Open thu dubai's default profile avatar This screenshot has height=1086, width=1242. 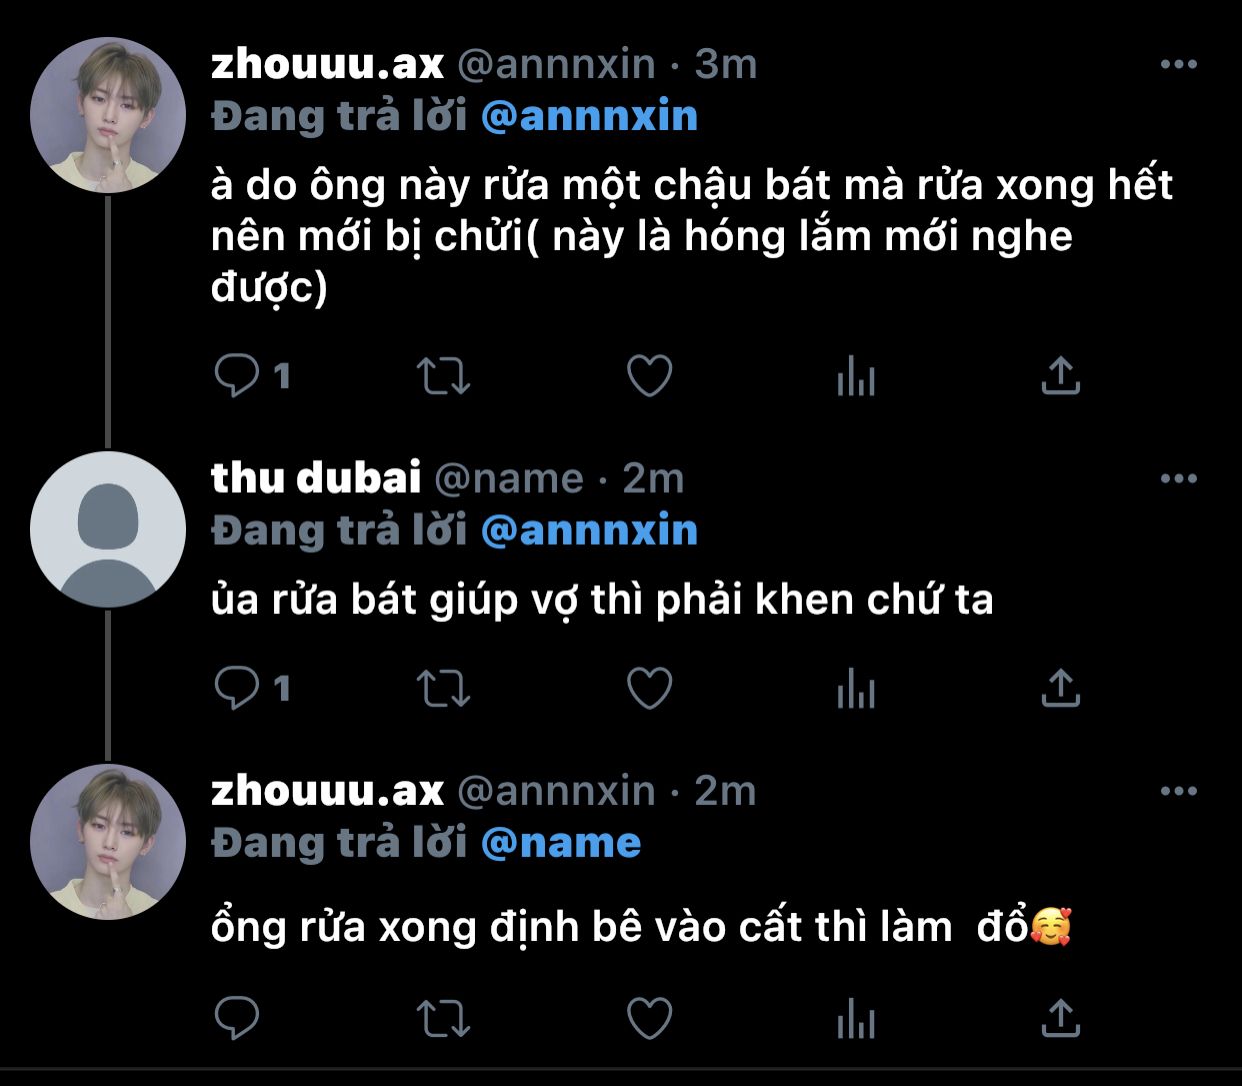click(x=107, y=529)
